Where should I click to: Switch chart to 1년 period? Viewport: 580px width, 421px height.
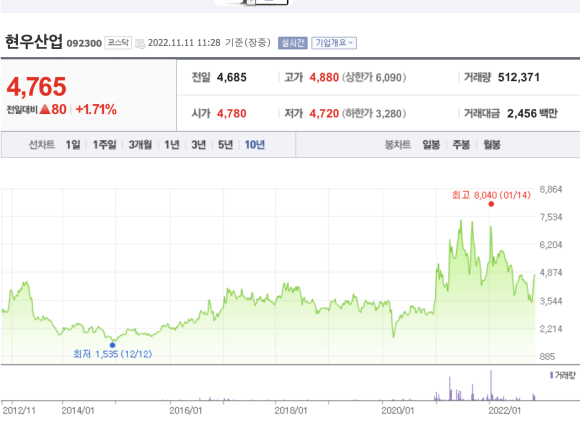pyautogui.click(x=172, y=145)
